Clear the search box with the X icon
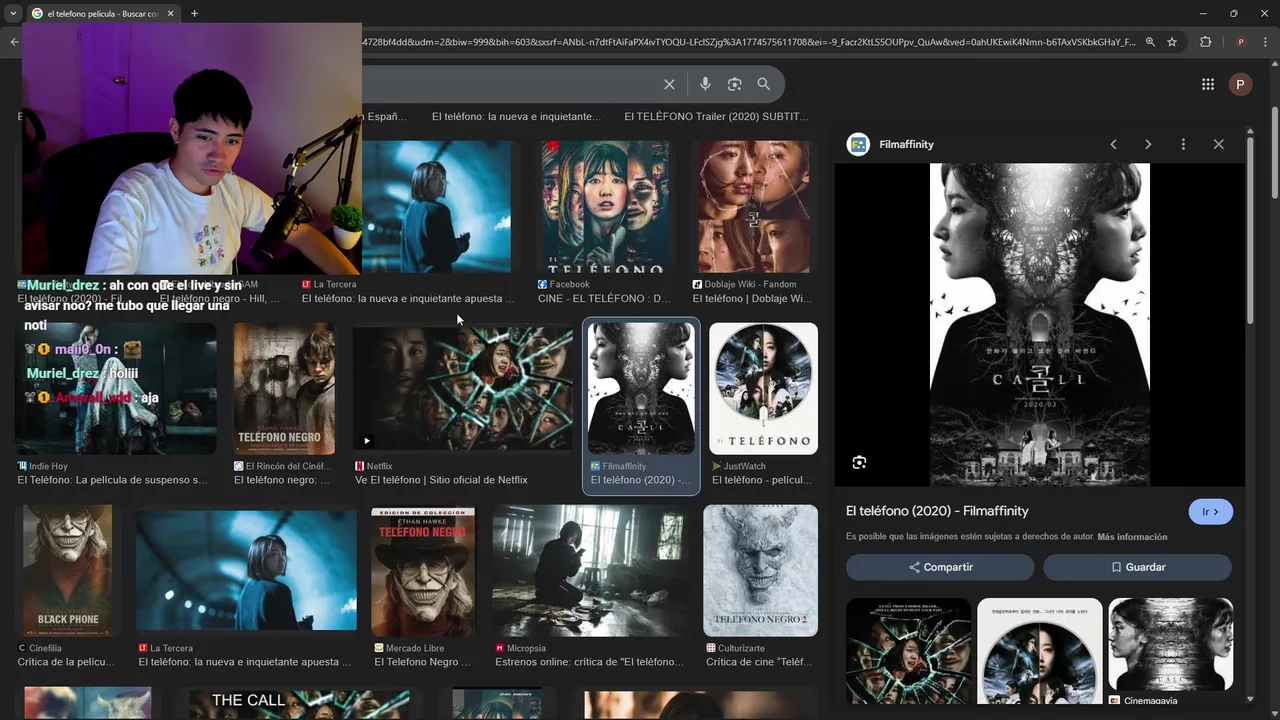The image size is (1280, 720). pyautogui.click(x=669, y=85)
